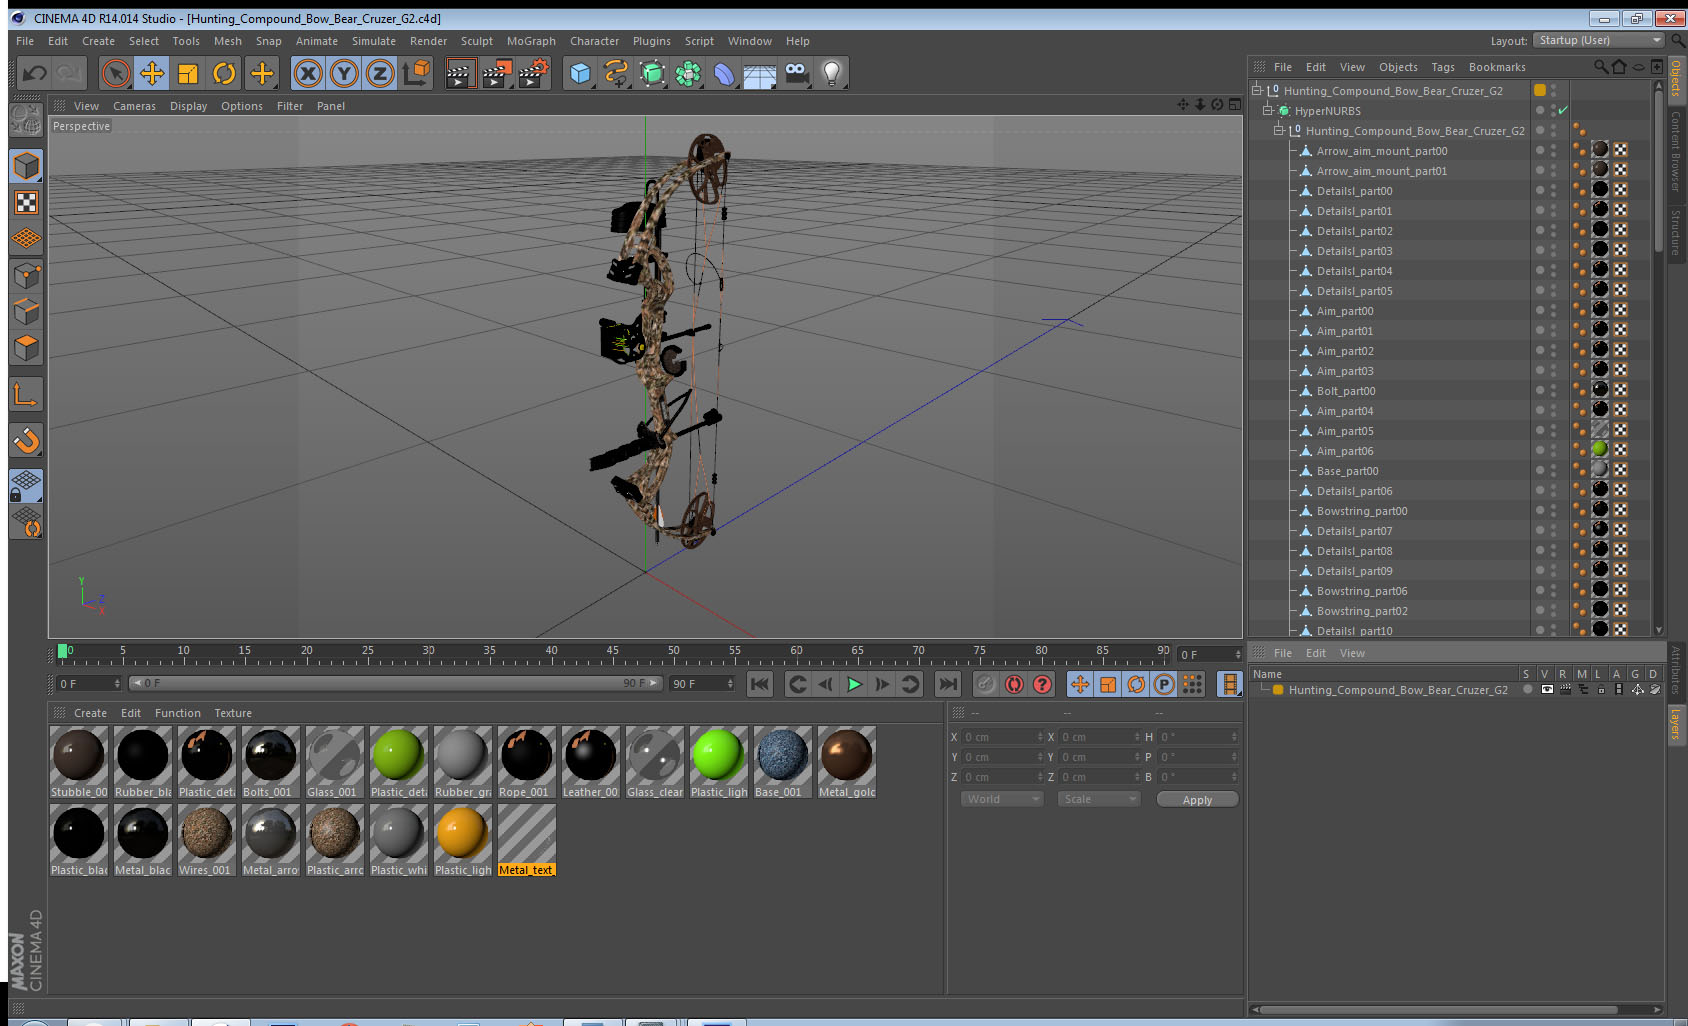Open the Layout dropdown Startup (User)
1688x1026 pixels.
[1600, 40]
